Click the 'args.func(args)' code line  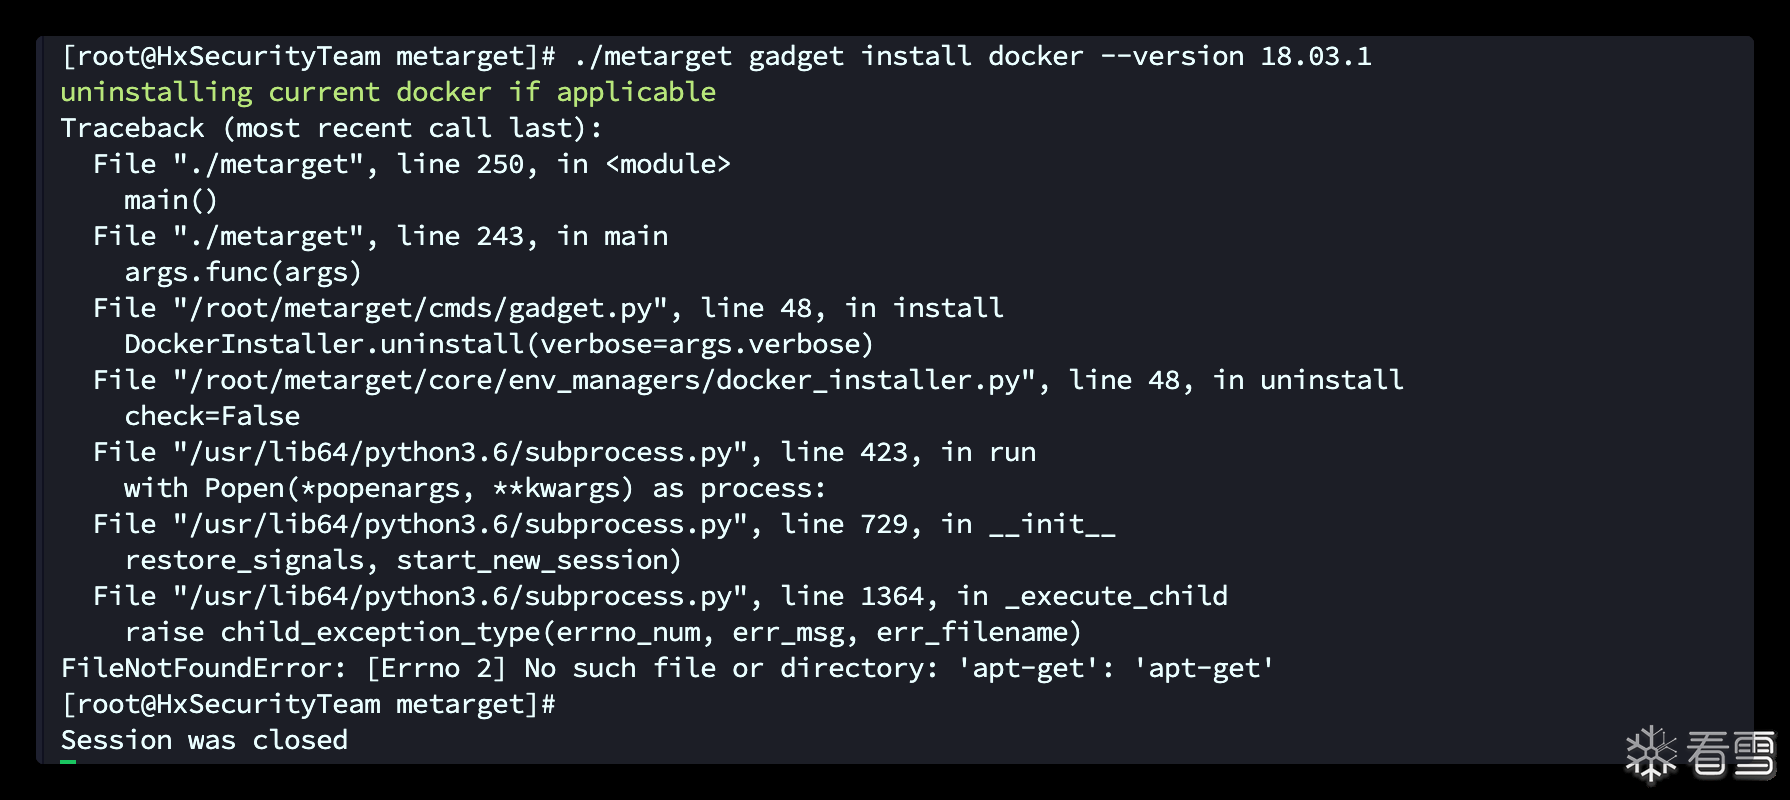[x=242, y=272]
